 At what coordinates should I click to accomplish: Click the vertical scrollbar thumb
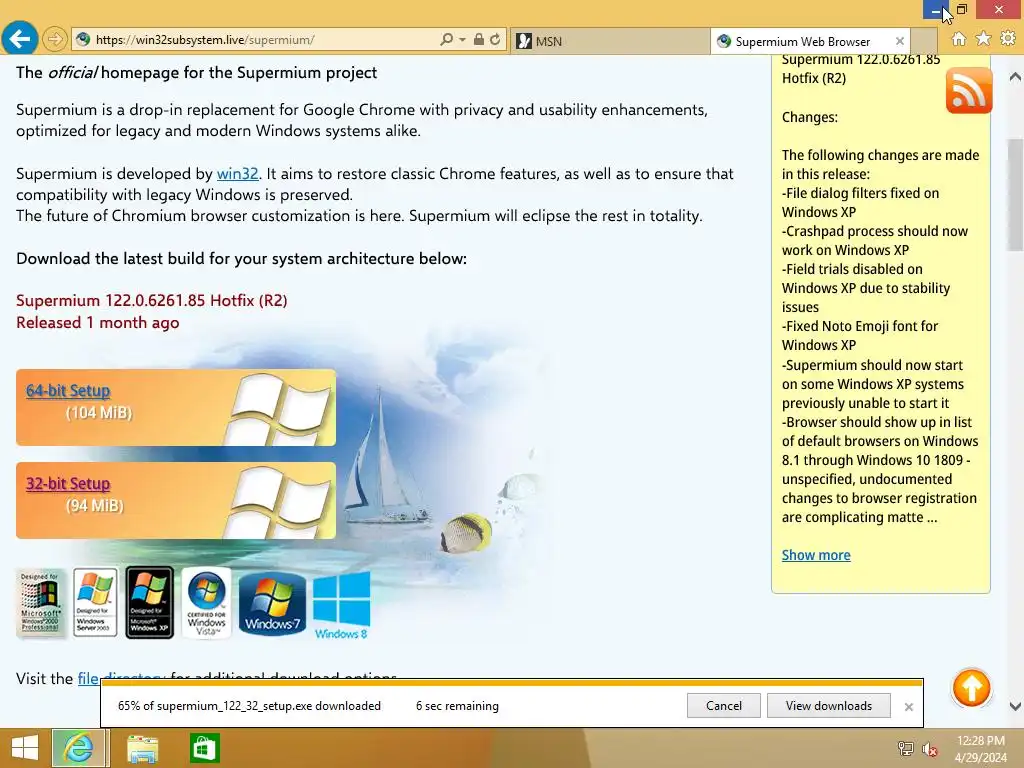tap(1015, 195)
